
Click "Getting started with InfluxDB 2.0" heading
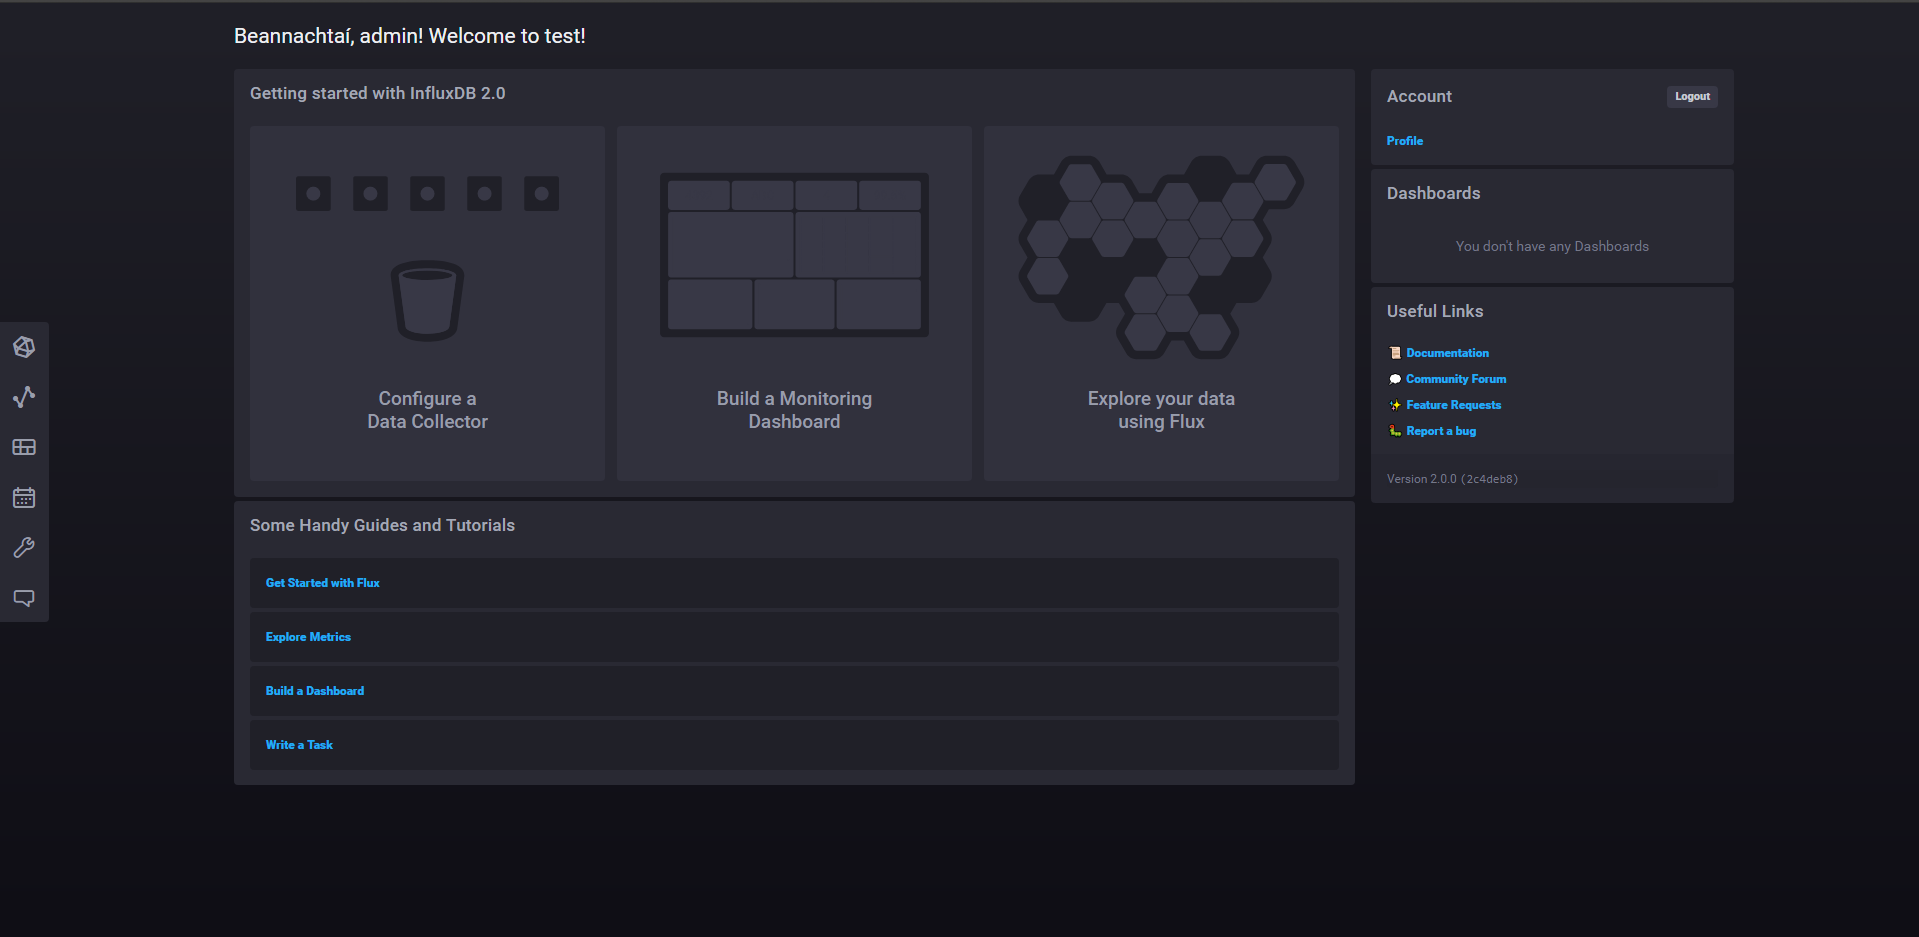coord(377,93)
